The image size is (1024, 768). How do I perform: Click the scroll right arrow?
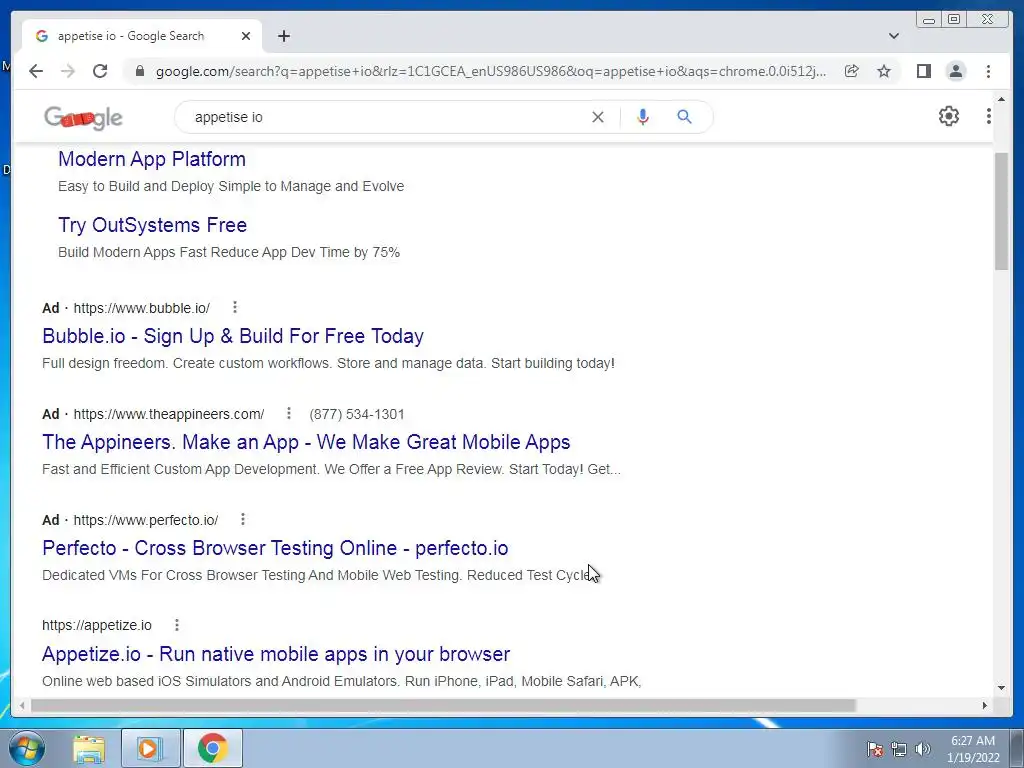point(984,705)
